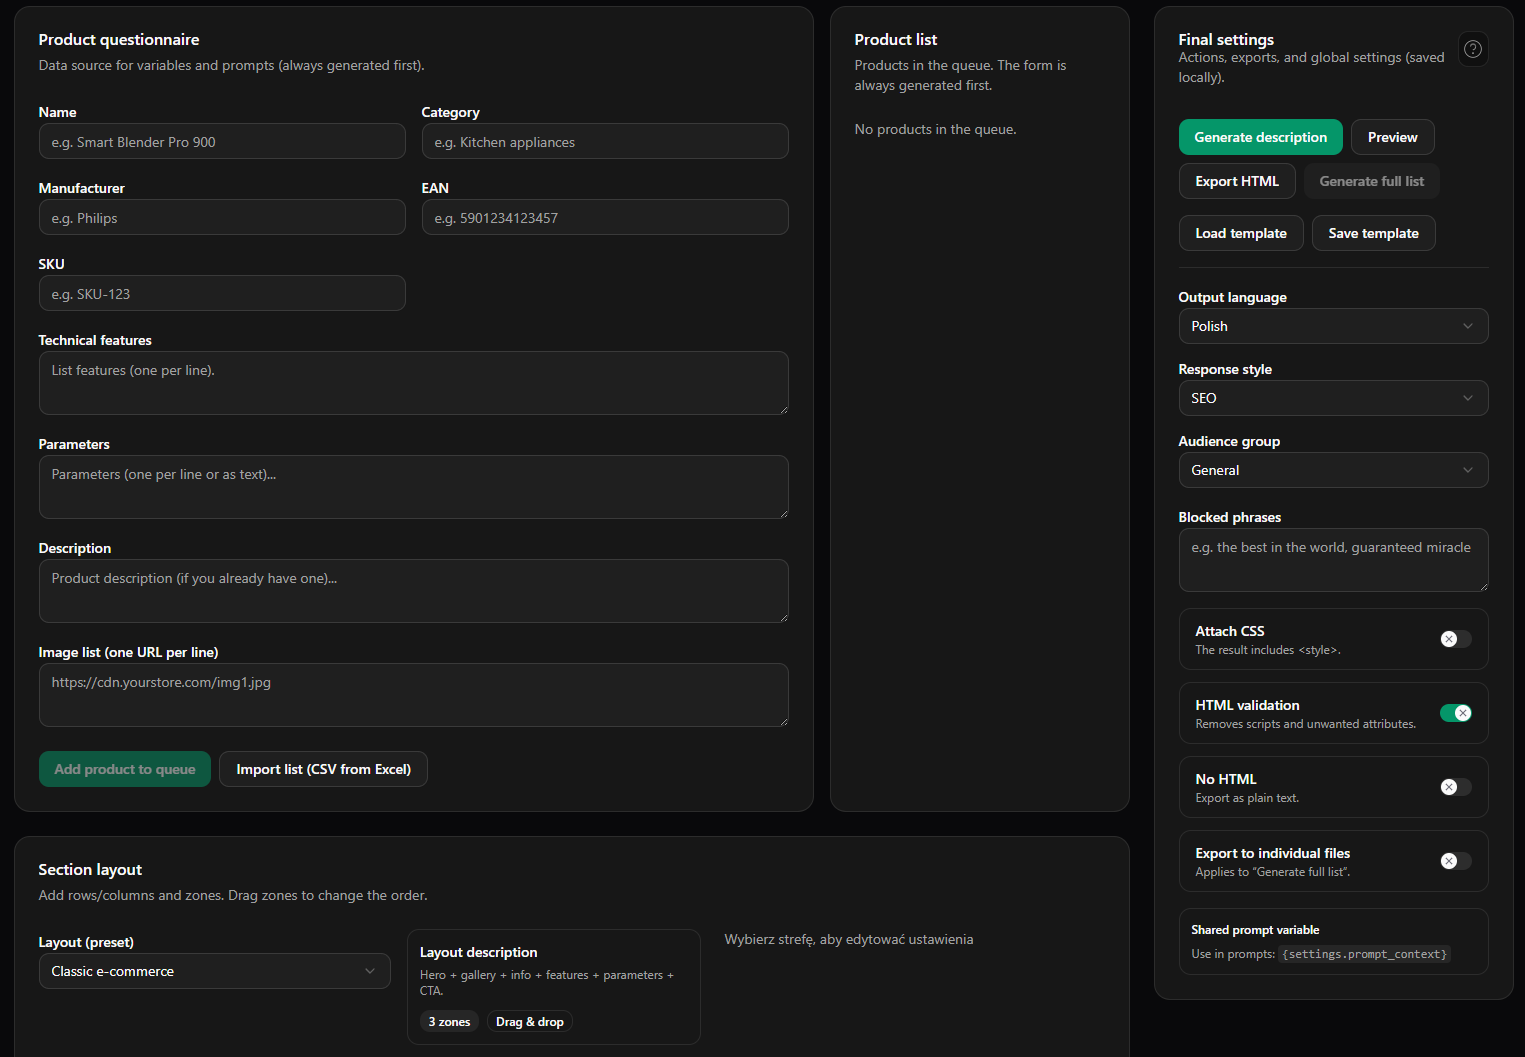Click Import list (CSV from Excel)
The width and height of the screenshot is (1525, 1057).
point(323,769)
